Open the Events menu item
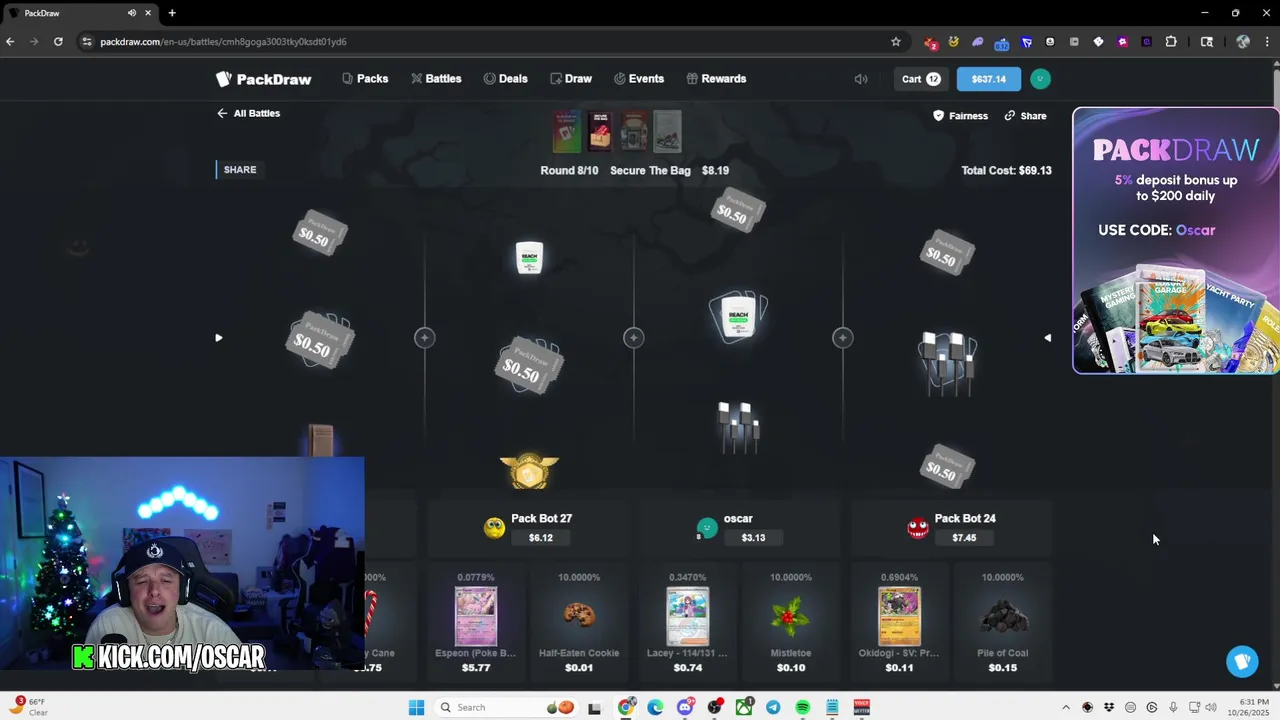Viewport: 1280px width, 720px height. tap(638, 78)
